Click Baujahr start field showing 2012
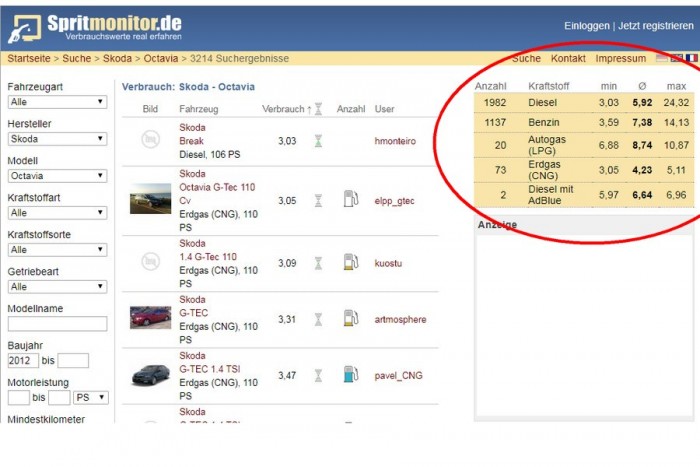The image size is (700, 467). click(23, 361)
